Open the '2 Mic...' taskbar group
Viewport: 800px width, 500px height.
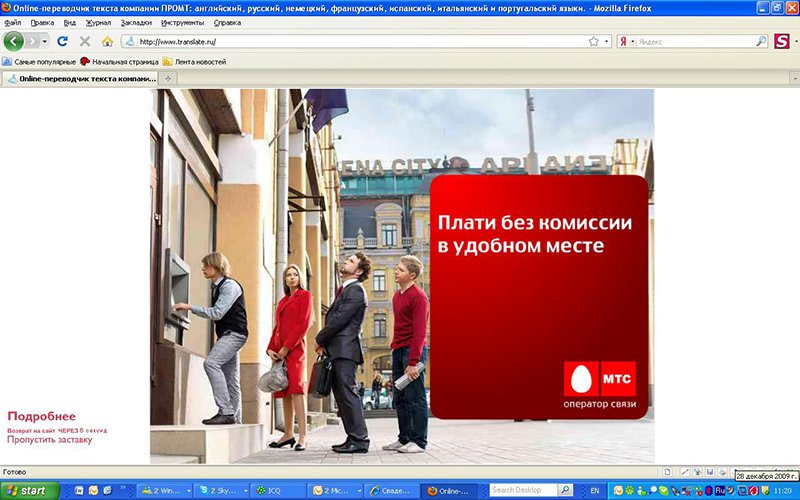tap(337, 490)
